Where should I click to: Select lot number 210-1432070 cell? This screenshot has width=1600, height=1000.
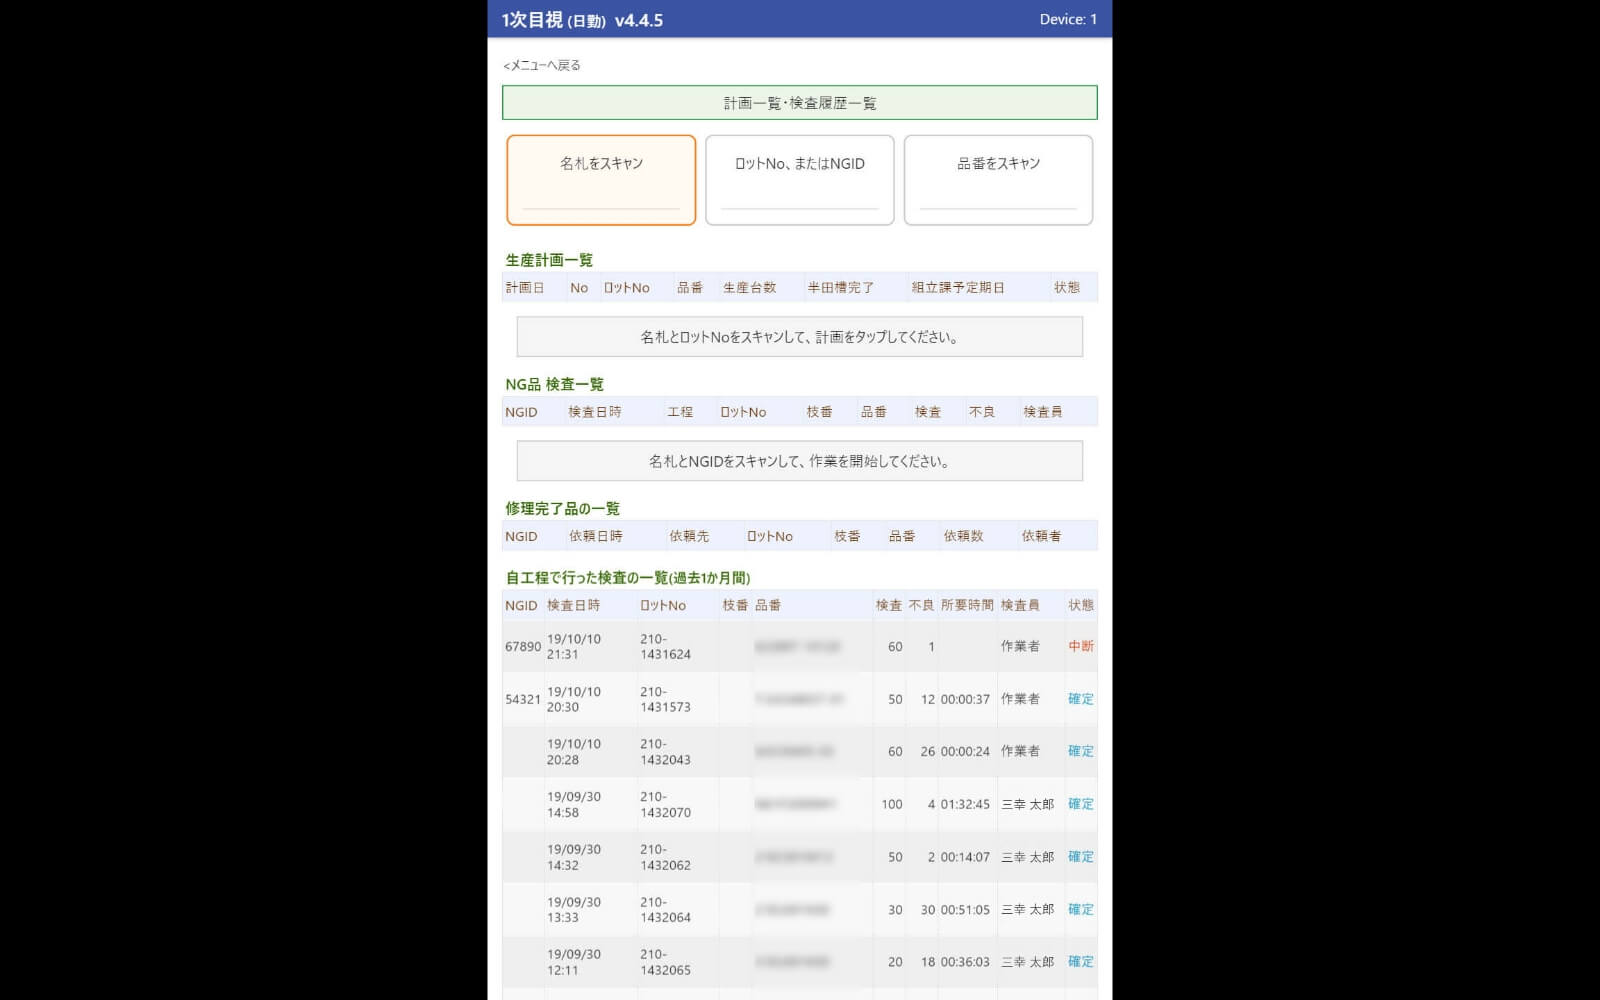(665, 805)
